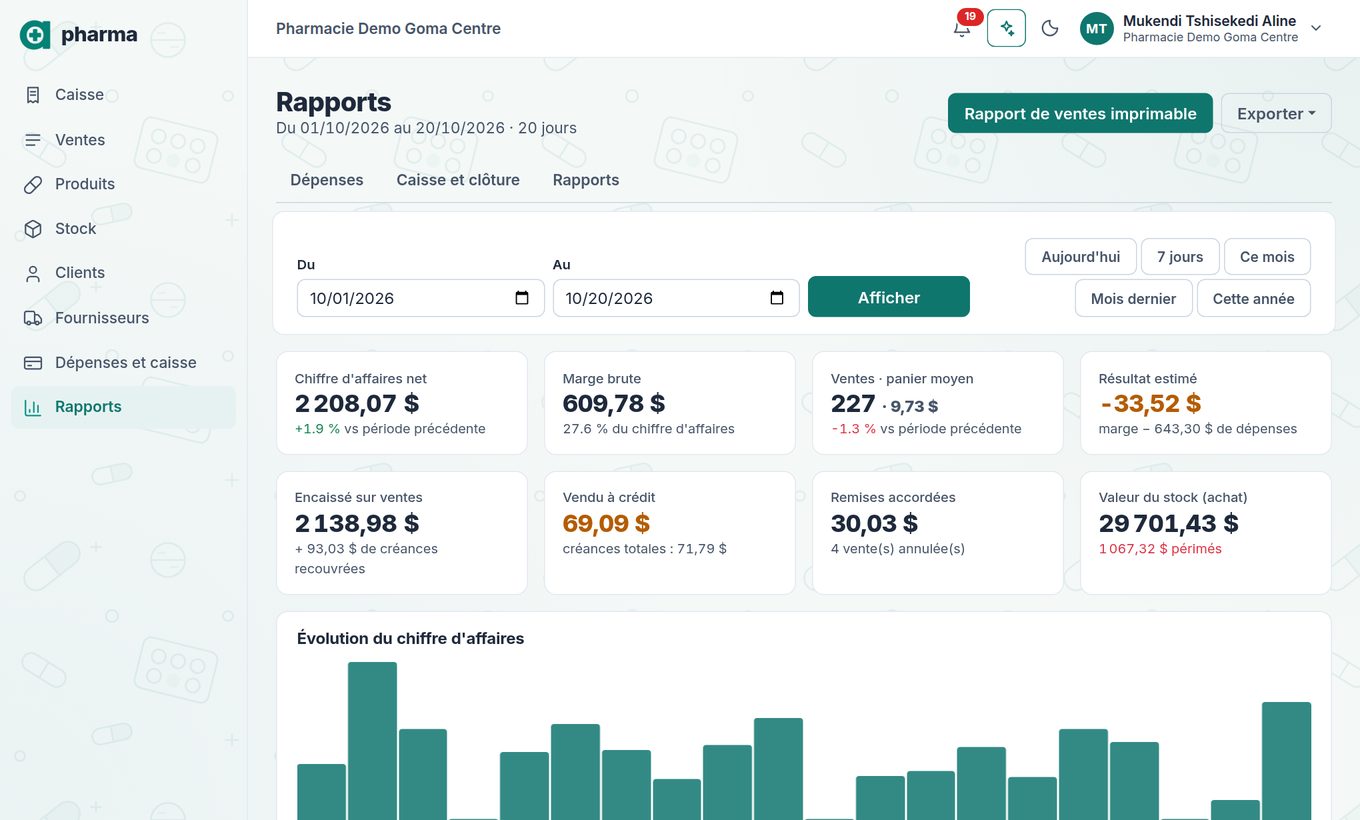Click the tallest bar in revenue chart
Viewport: 1360px width, 820px height.
(372, 741)
